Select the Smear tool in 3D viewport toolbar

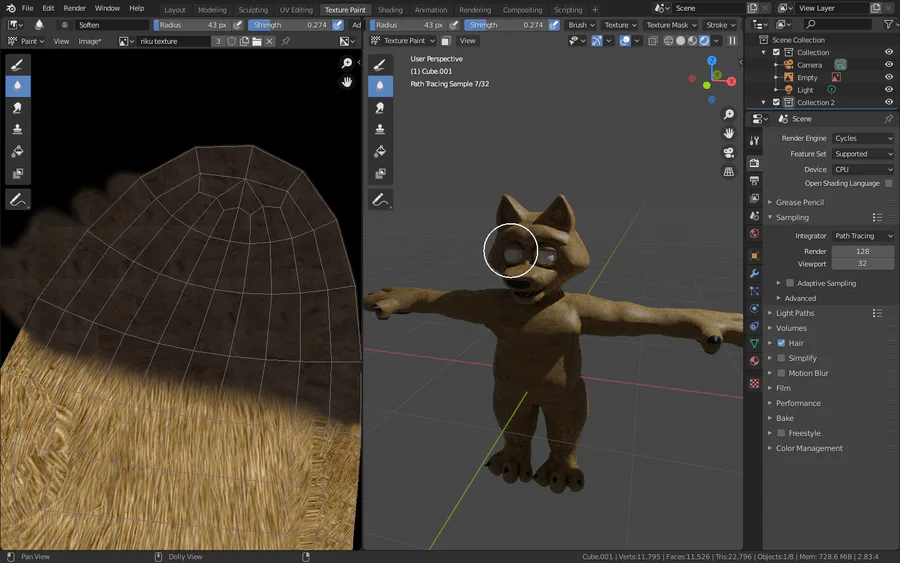pos(380,107)
